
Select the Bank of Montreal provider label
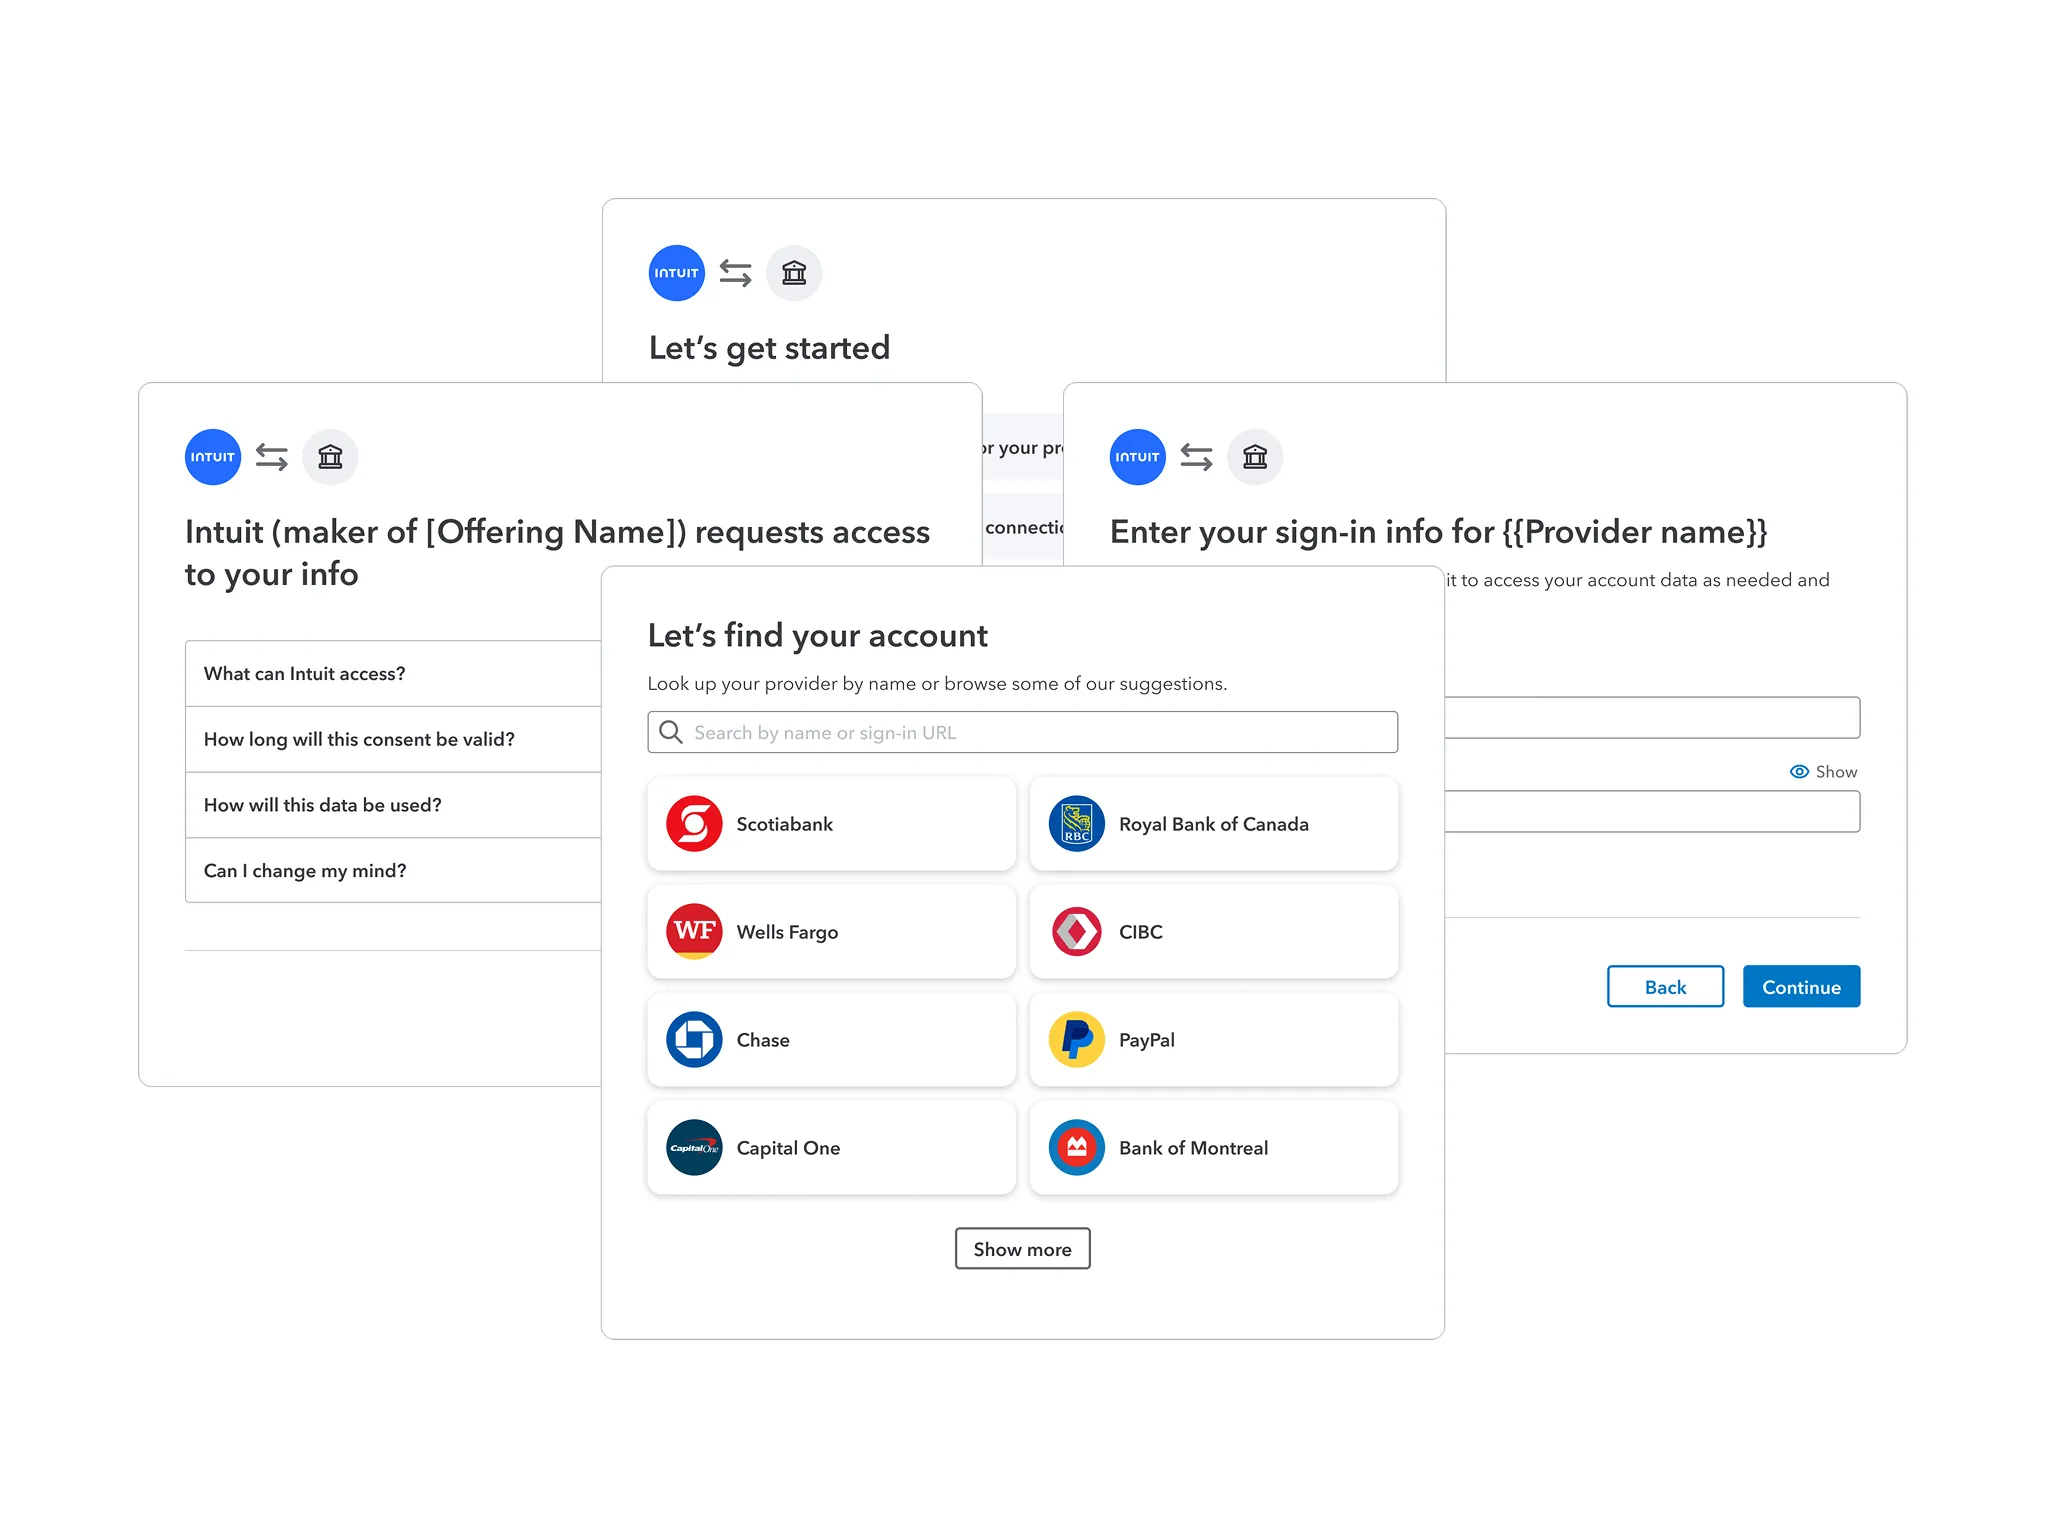(1193, 1148)
